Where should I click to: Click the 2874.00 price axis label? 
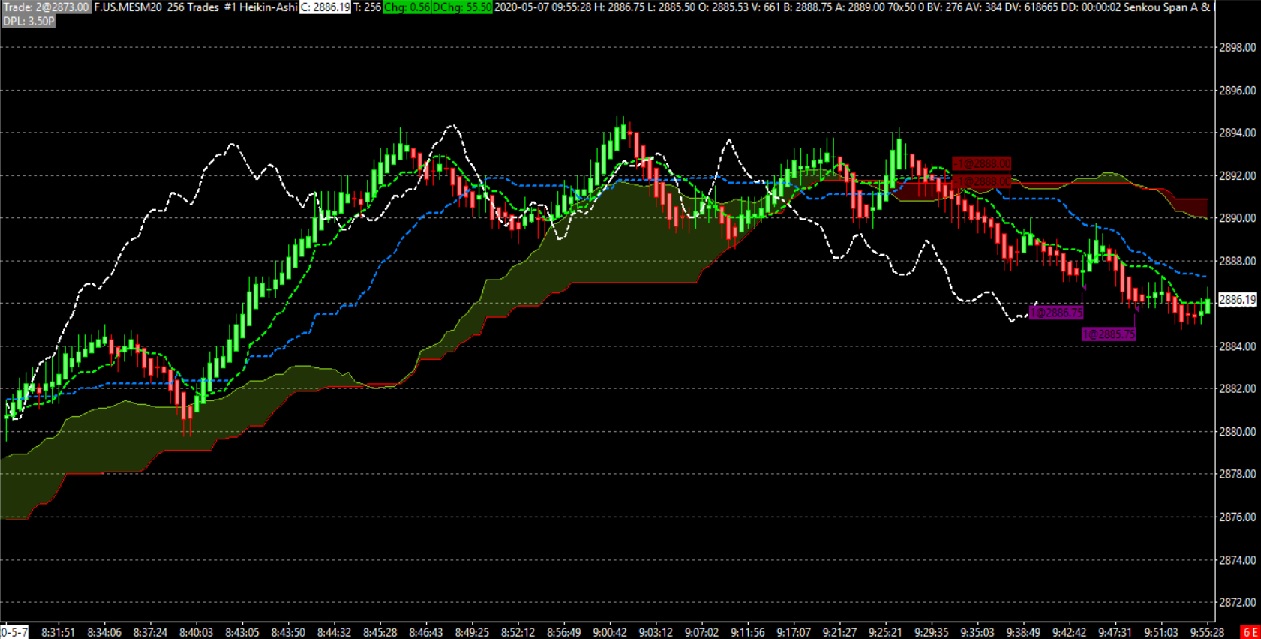[x=1240, y=560]
